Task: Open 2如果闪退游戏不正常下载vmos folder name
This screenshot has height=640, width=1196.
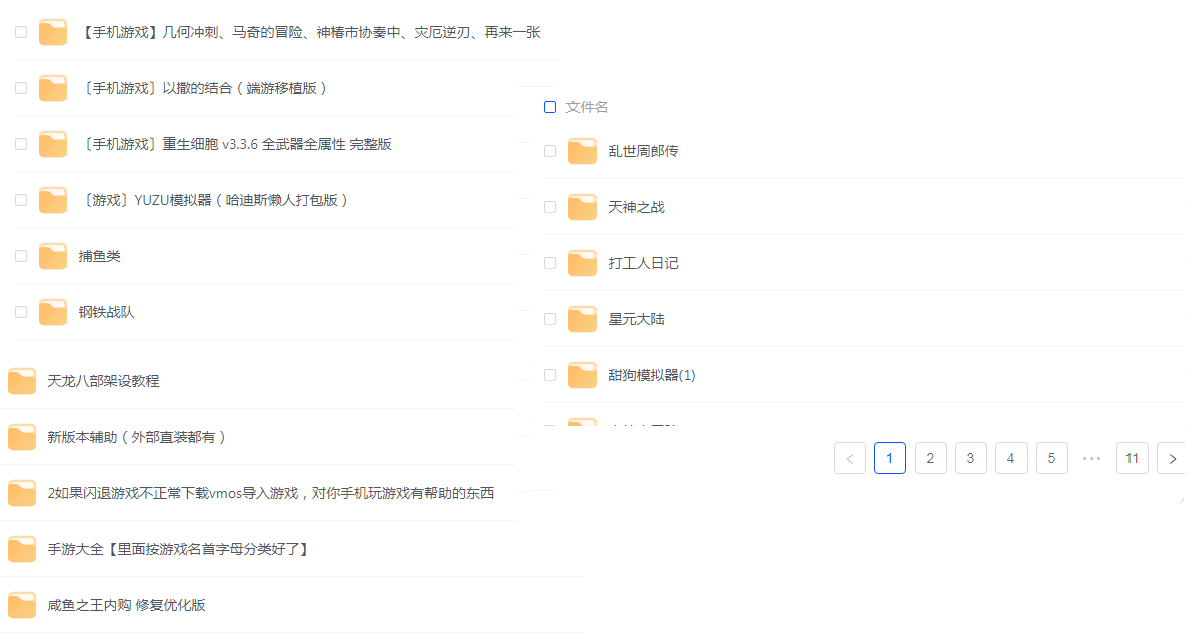Action: (x=271, y=493)
